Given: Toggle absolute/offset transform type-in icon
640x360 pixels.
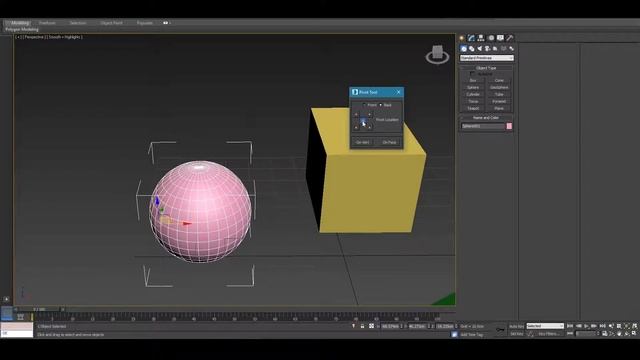Looking at the screenshot, I should (371, 326).
